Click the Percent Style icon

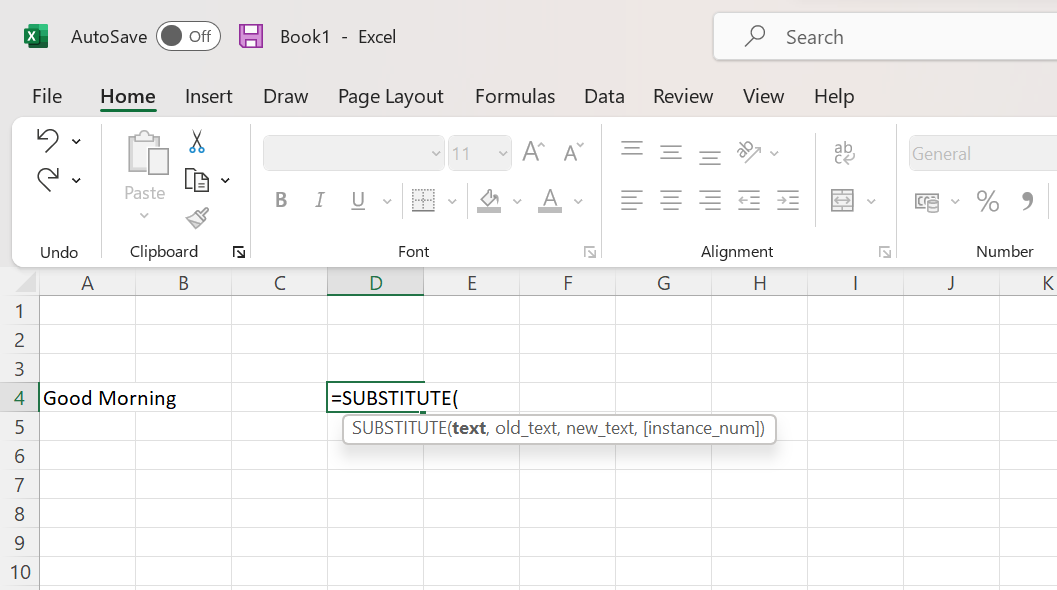(x=988, y=200)
